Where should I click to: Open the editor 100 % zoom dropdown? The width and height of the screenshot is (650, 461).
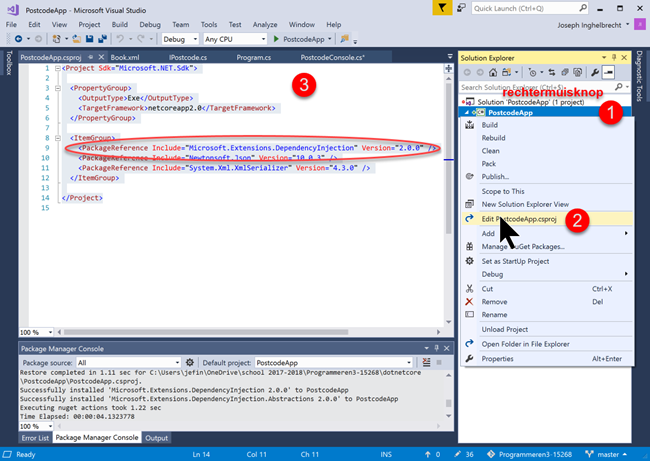point(36,332)
